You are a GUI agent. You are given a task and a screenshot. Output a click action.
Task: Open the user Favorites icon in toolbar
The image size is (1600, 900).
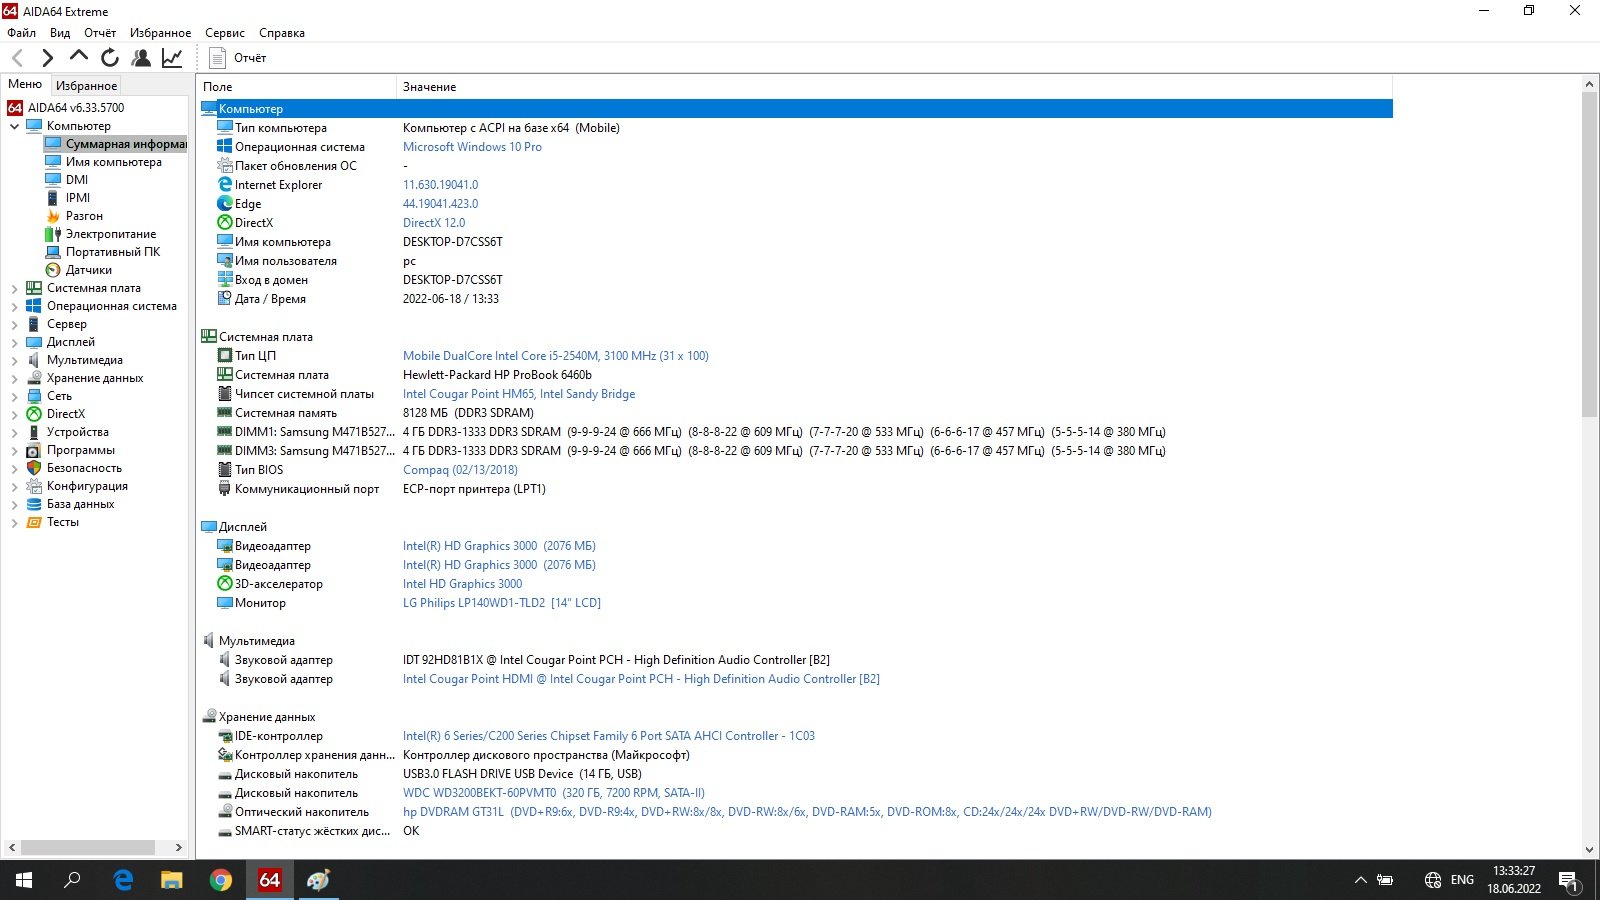point(141,58)
